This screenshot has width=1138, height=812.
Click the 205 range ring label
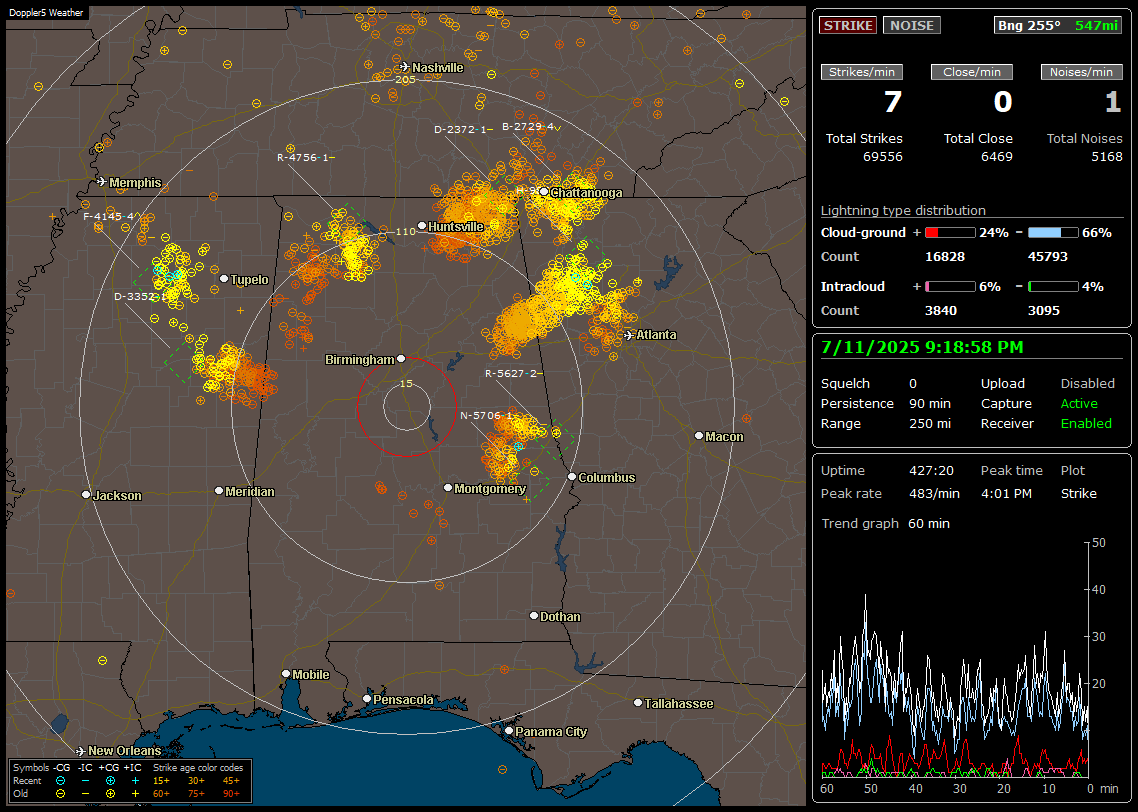pos(406,80)
